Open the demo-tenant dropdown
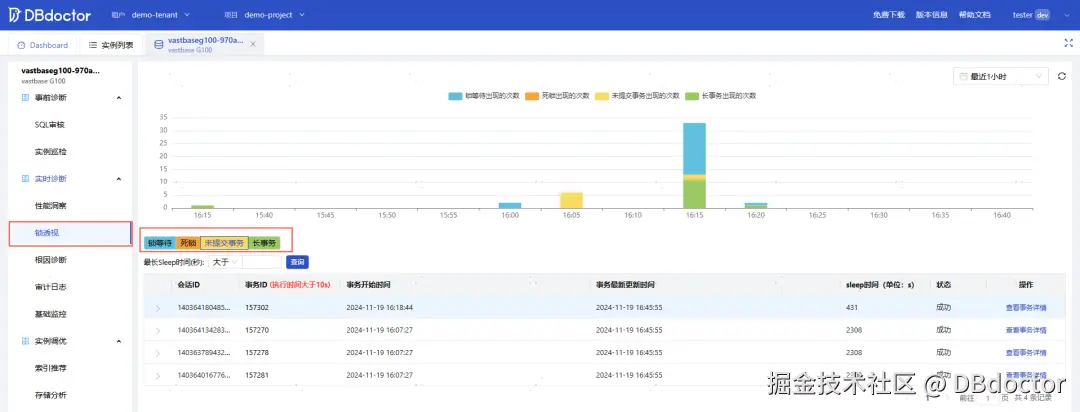Screen dimensions: 1080x412 coord(161,14)
